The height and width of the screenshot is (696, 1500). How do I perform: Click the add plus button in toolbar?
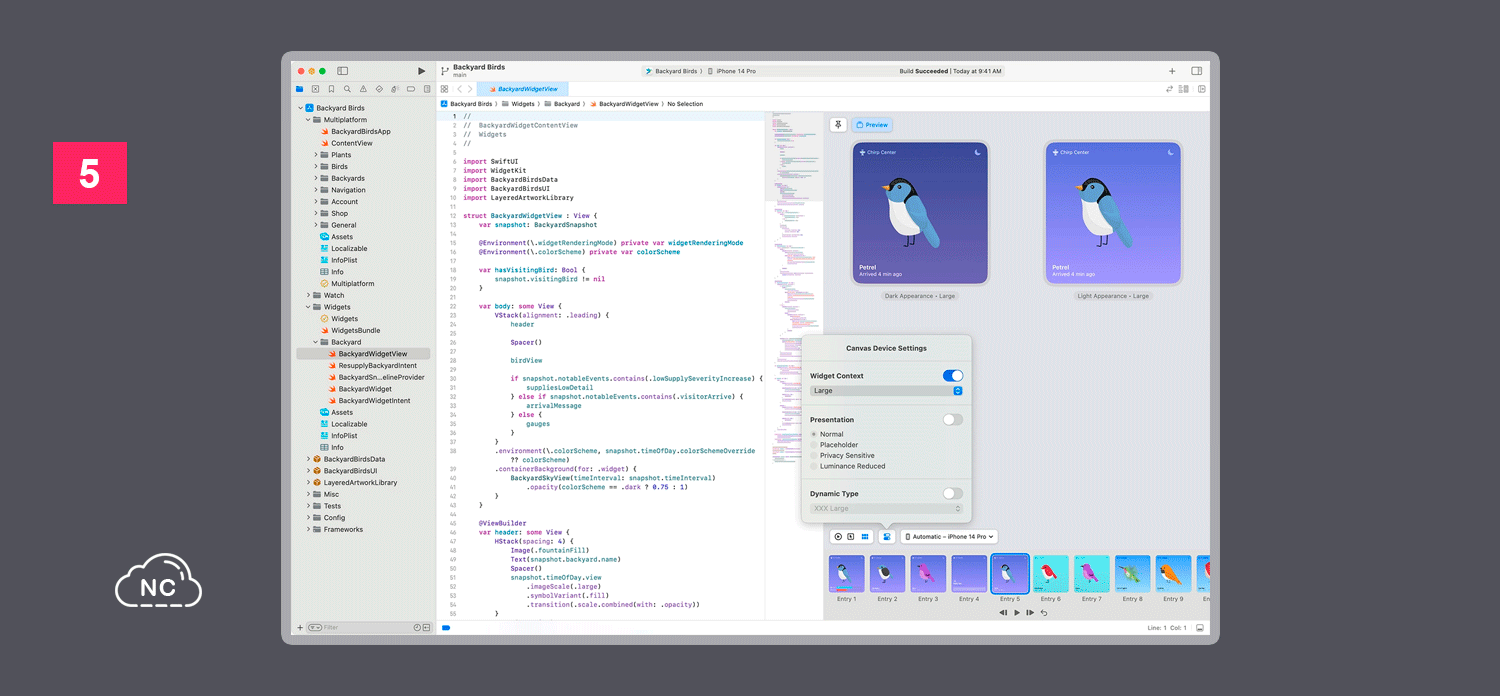pos(1172,71)
